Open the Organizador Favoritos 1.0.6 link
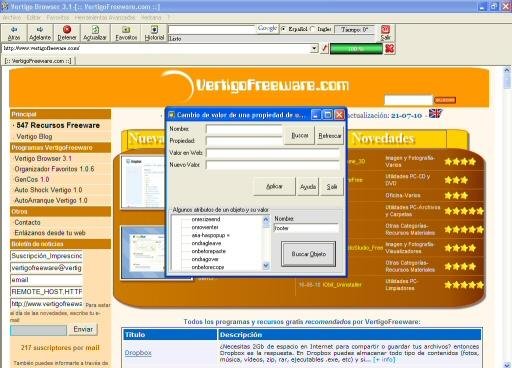This screenshot has height=368, width=512. click(54, 169)
